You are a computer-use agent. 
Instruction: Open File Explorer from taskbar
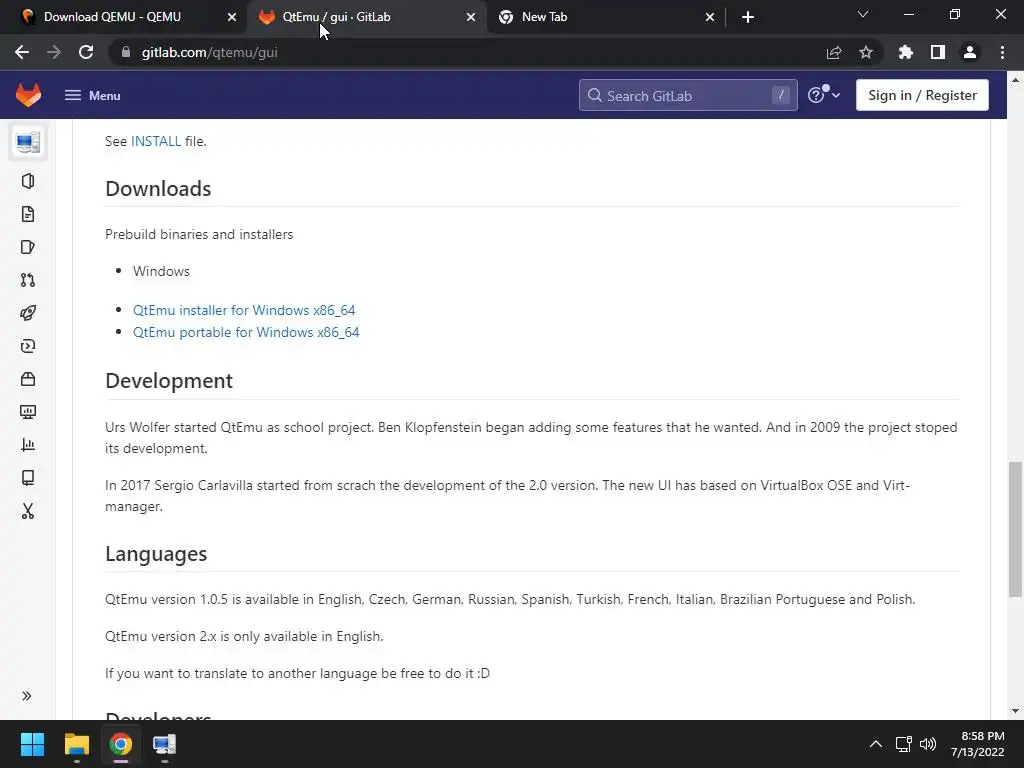(76, 744)
